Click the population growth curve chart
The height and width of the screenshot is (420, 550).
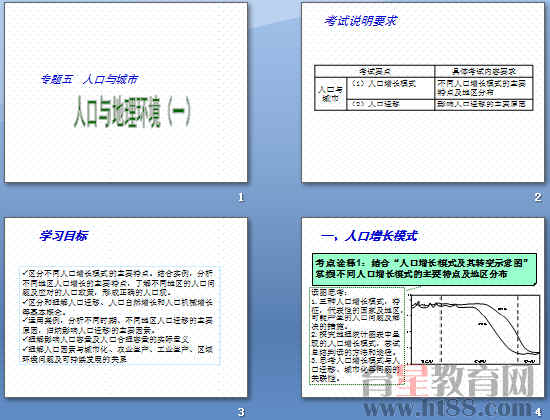click(475, 329)
